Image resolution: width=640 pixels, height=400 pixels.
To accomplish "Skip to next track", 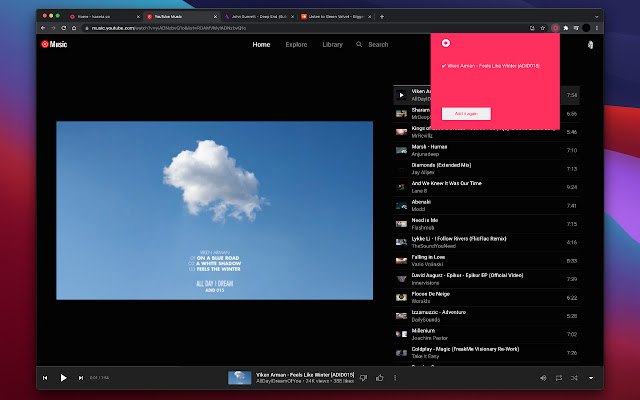I will [81, 378].
